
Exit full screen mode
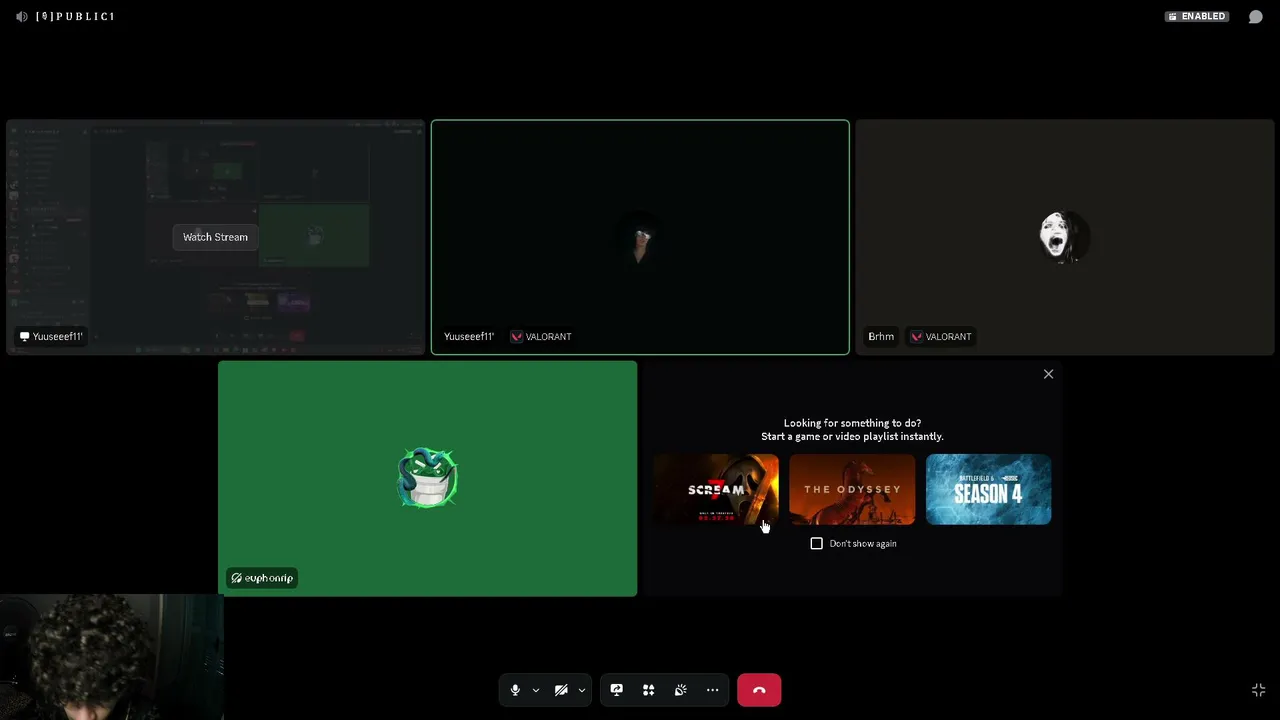pyautogui.click(x=1258, y=690)
